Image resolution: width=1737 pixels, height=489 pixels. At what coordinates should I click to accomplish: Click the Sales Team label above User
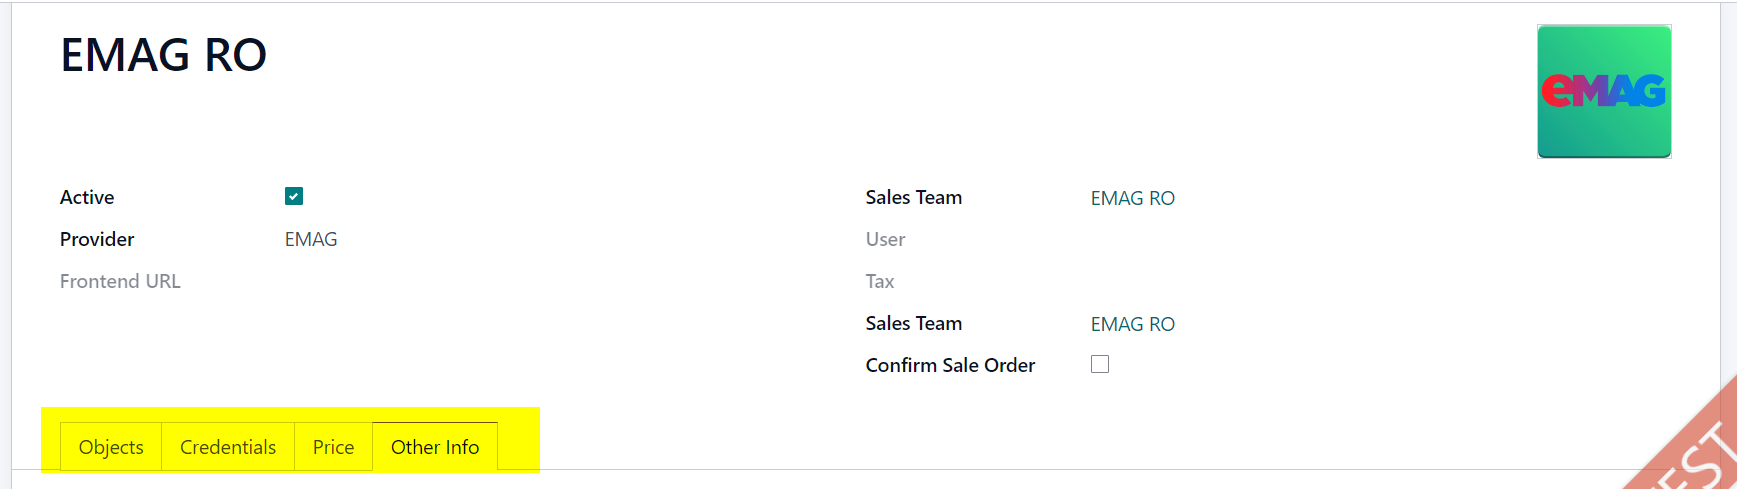[x=914, y=197]
